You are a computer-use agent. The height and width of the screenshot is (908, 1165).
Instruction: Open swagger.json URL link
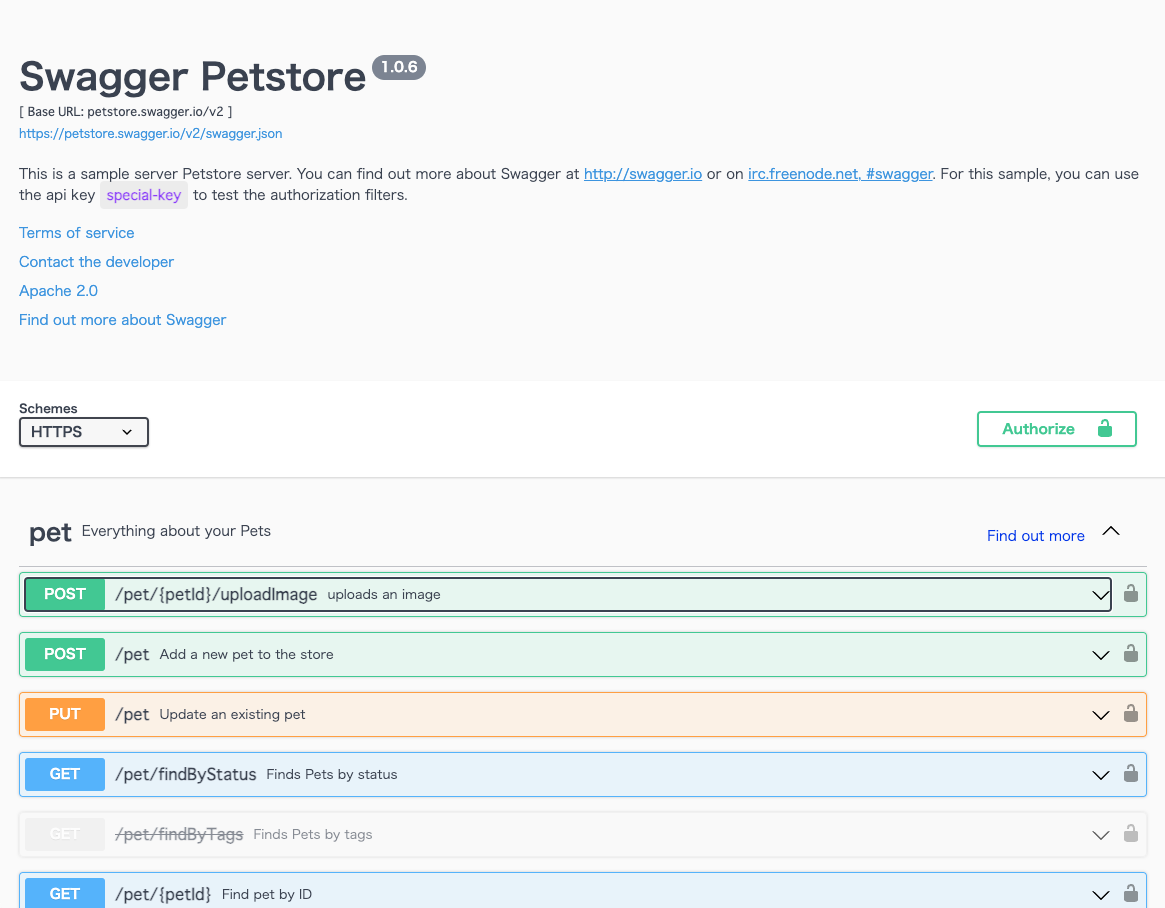pyautogui.click(x=151, y=134)
